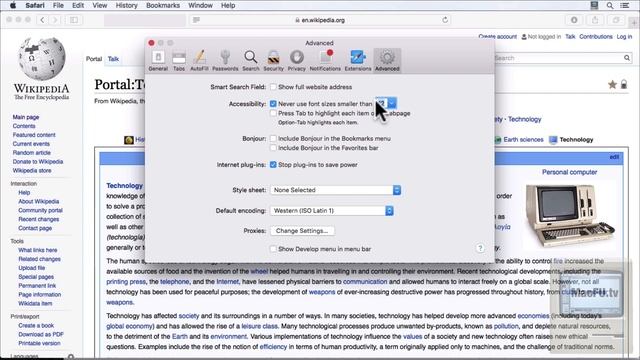Open the Bookmarks menu
Image resolution: width=640 pixels, height=360 pixels.
pos(163,5)
